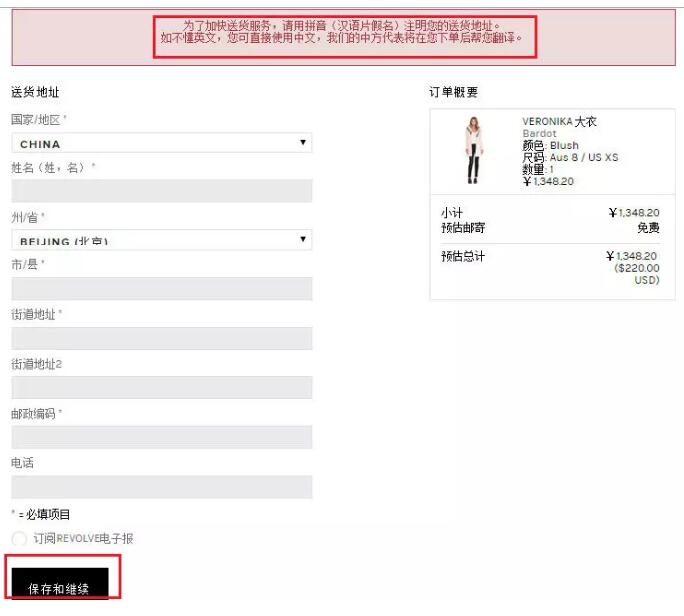Click the 预估总计 ￥1,348.20 amount
Image resolution: width=684 pixels, height=616 pixels.
coord(631,256)
